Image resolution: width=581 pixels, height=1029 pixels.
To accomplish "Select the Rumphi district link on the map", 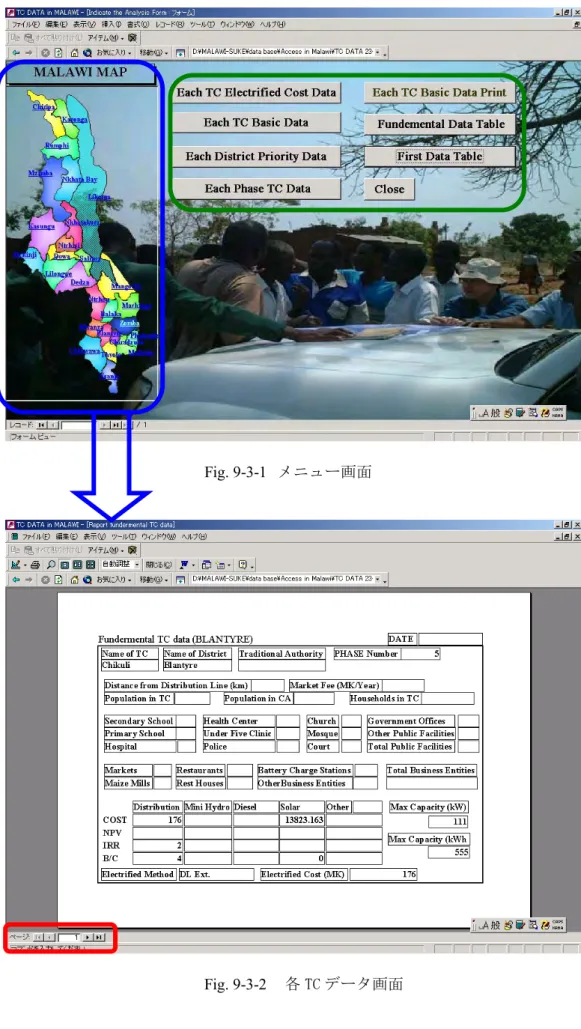I will coord(56,145).
